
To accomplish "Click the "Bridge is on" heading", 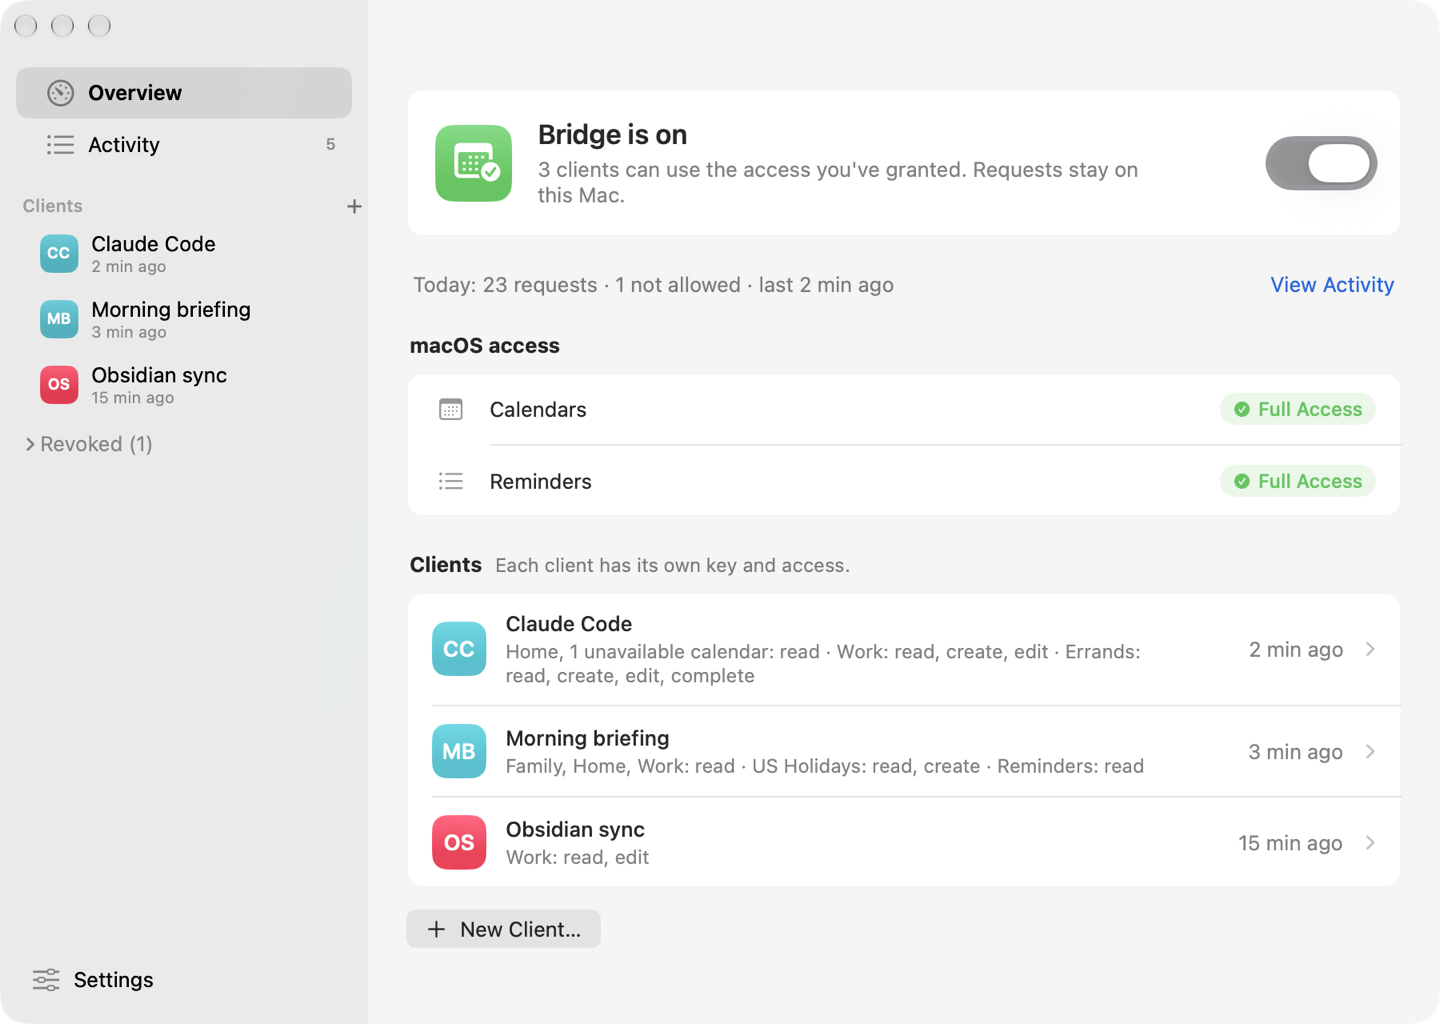I will tap(612, 135).
